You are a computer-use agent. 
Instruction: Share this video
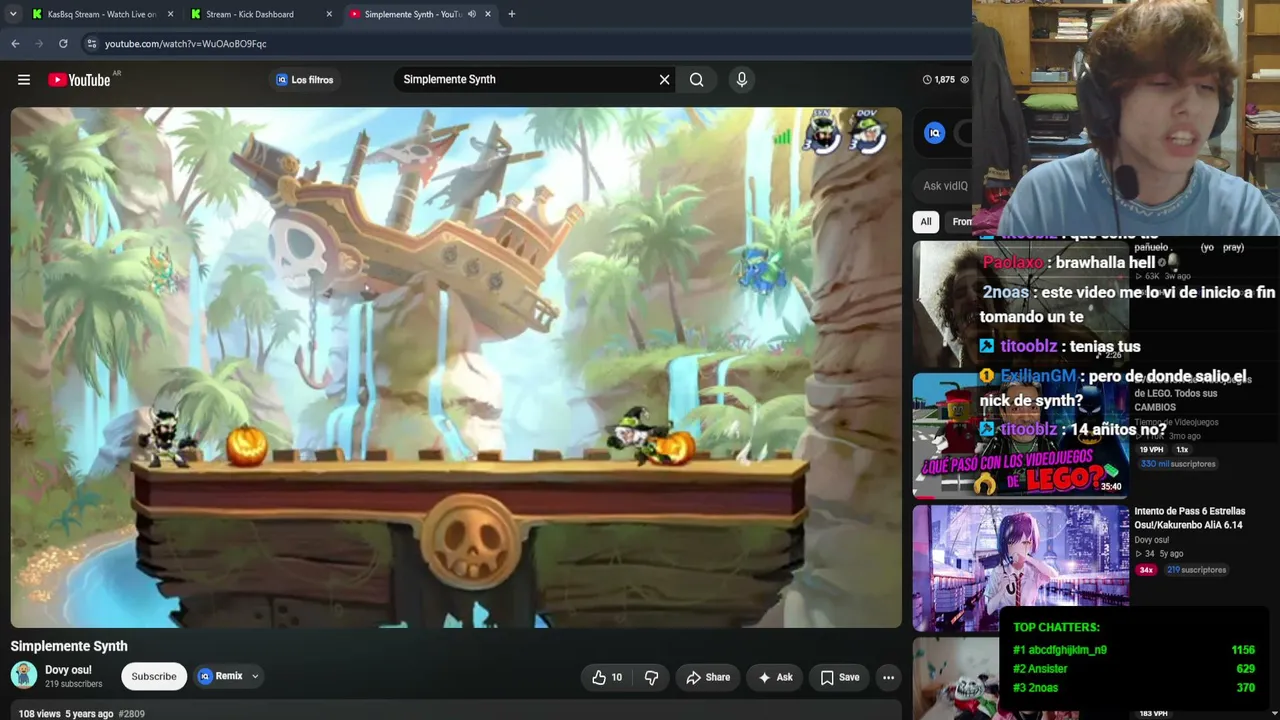708,677
